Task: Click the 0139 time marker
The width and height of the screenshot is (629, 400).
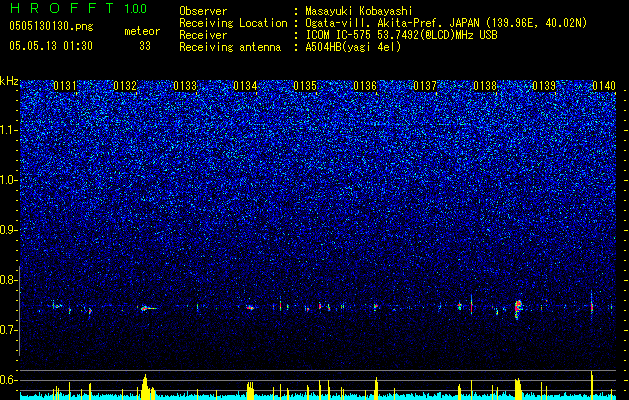Action: click(x=544, y=86)
